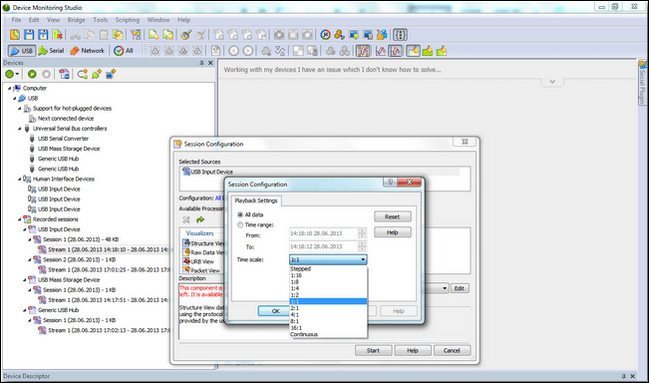Screen dimensions: 649x383
Task: Select USB Mass Storage Device under controllers
Action: pyautogui.click(x=69, y=149)
